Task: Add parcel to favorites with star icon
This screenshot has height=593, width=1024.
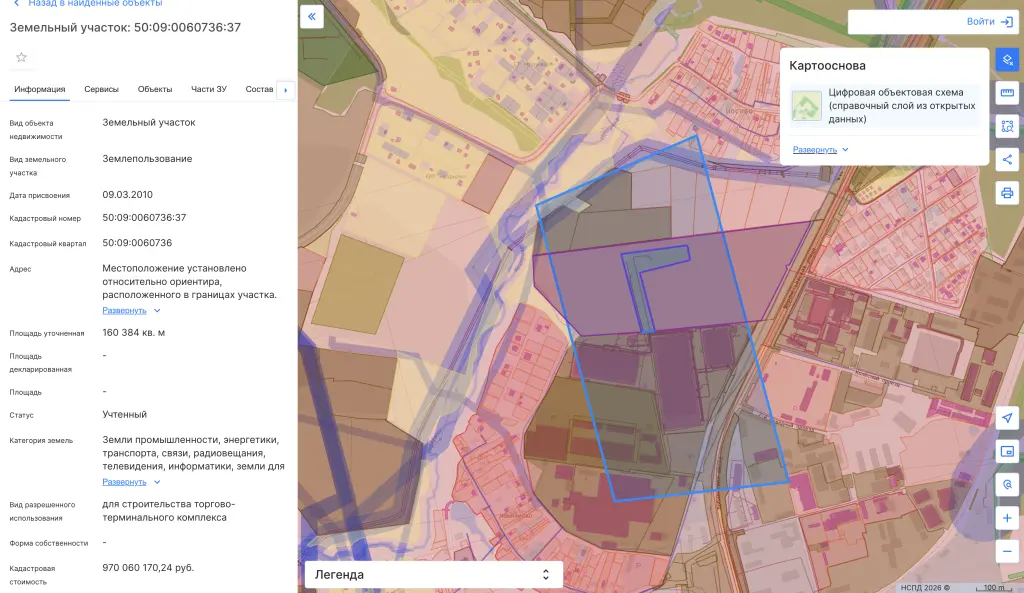Action: (22, 57)
